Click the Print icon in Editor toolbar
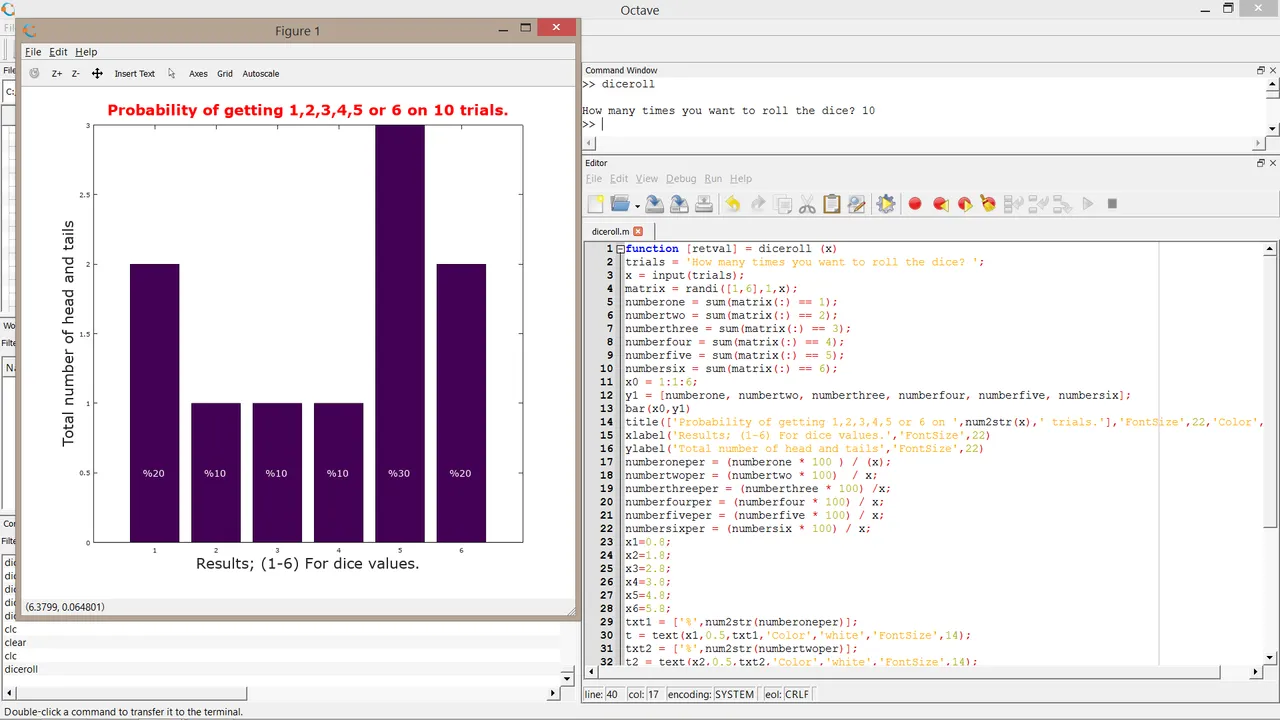Image resolution: width=1280 pixels, height=720 pixels. 704,204
